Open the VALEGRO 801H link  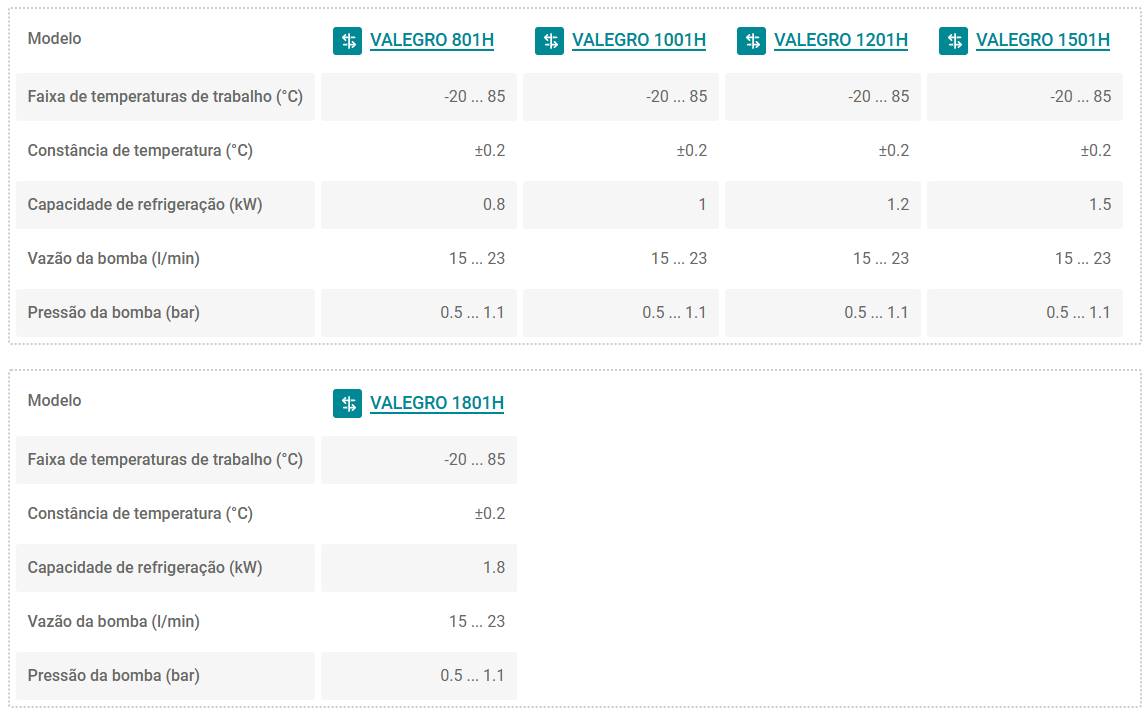[x=432, y=40]
